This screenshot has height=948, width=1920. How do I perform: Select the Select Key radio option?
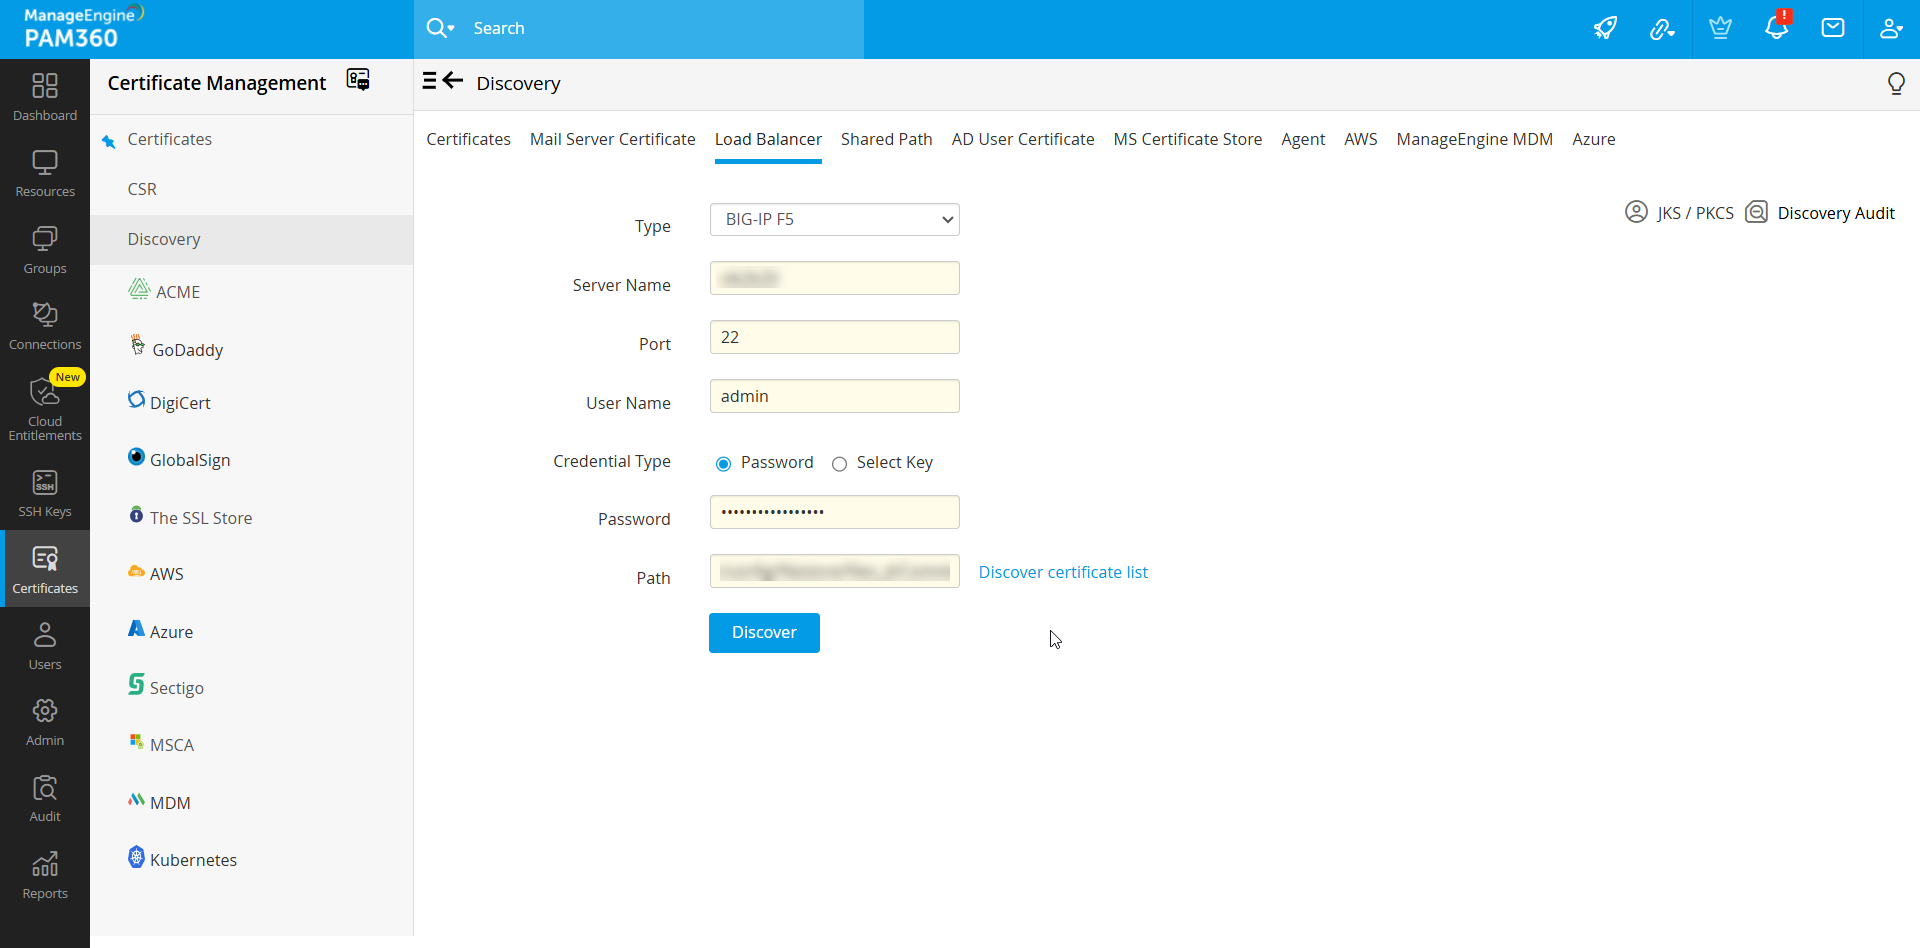[840, 464]
